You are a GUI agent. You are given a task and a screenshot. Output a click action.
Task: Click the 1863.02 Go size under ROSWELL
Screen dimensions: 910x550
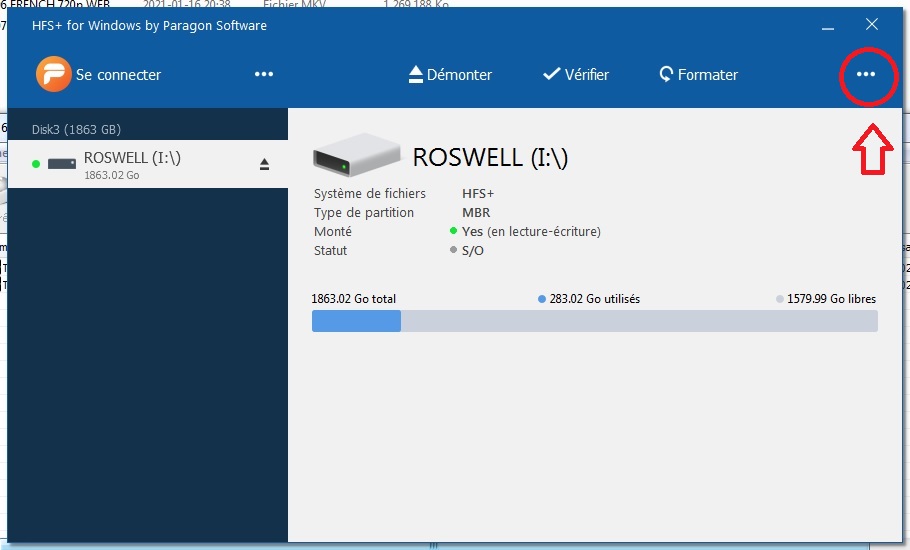click(x=111, y=175)
